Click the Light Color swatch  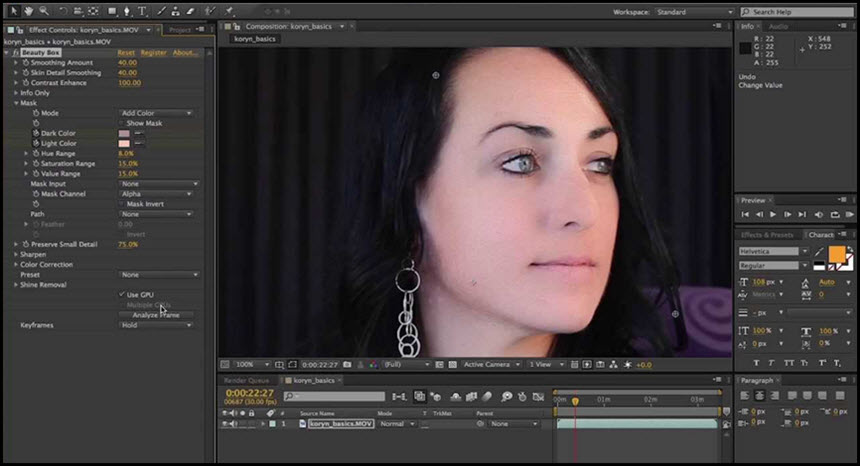(125, 144)
